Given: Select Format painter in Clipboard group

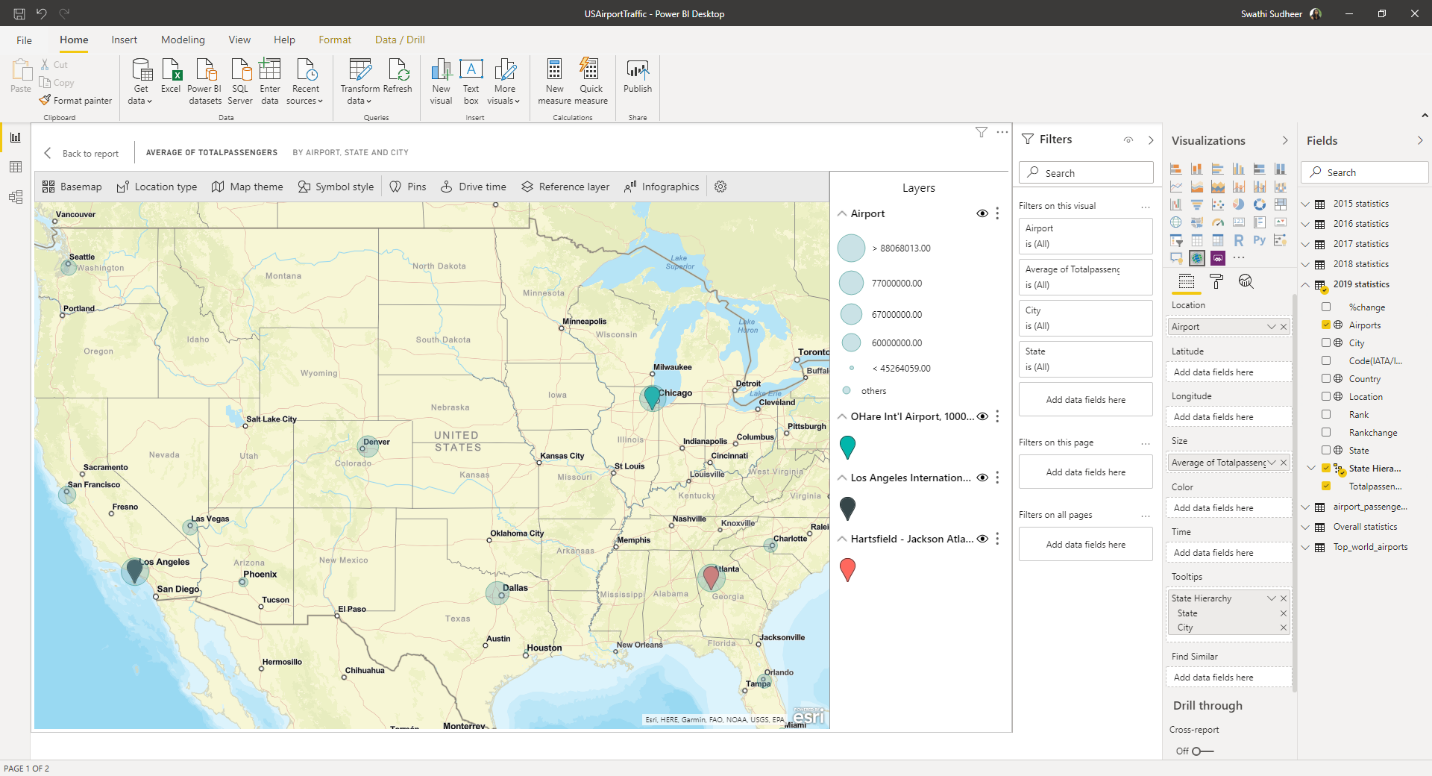Looking at the screenshot, I should [76, 100].
